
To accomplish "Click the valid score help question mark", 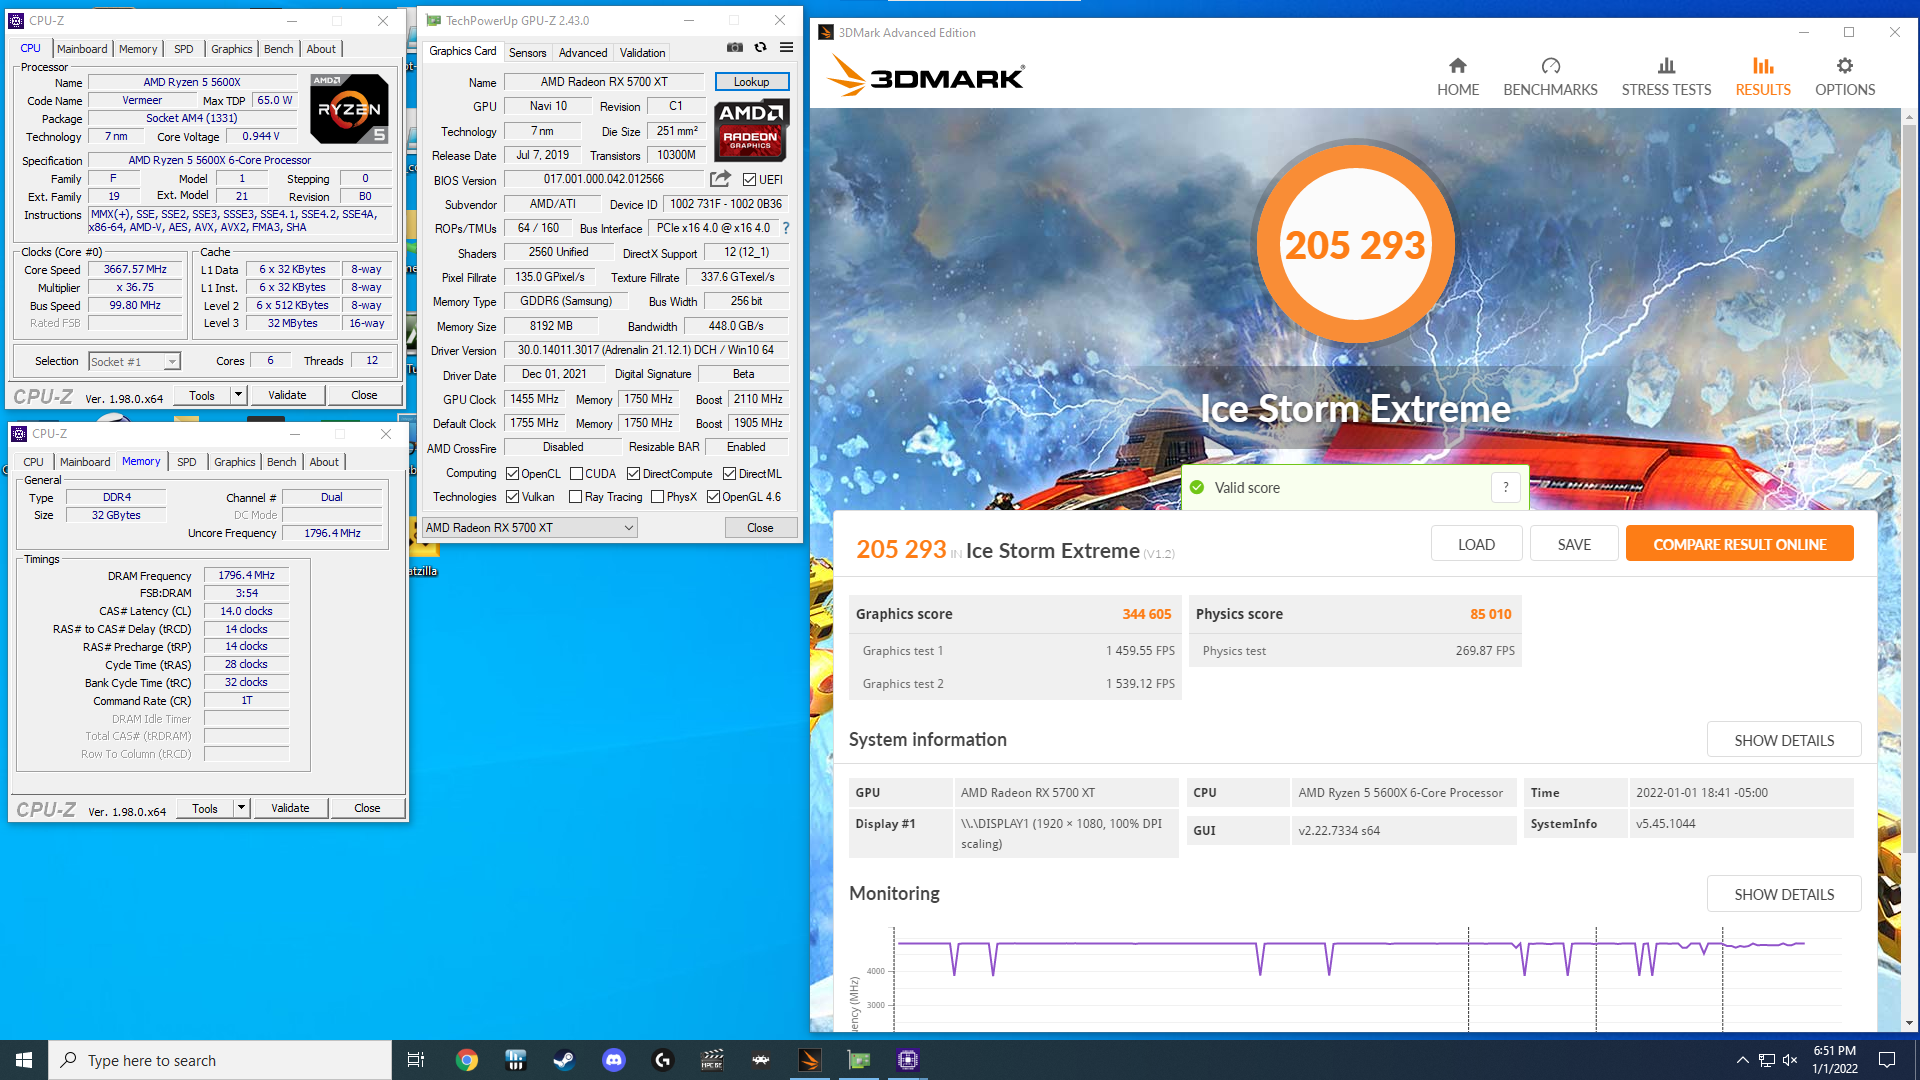I will [1505, 487].
